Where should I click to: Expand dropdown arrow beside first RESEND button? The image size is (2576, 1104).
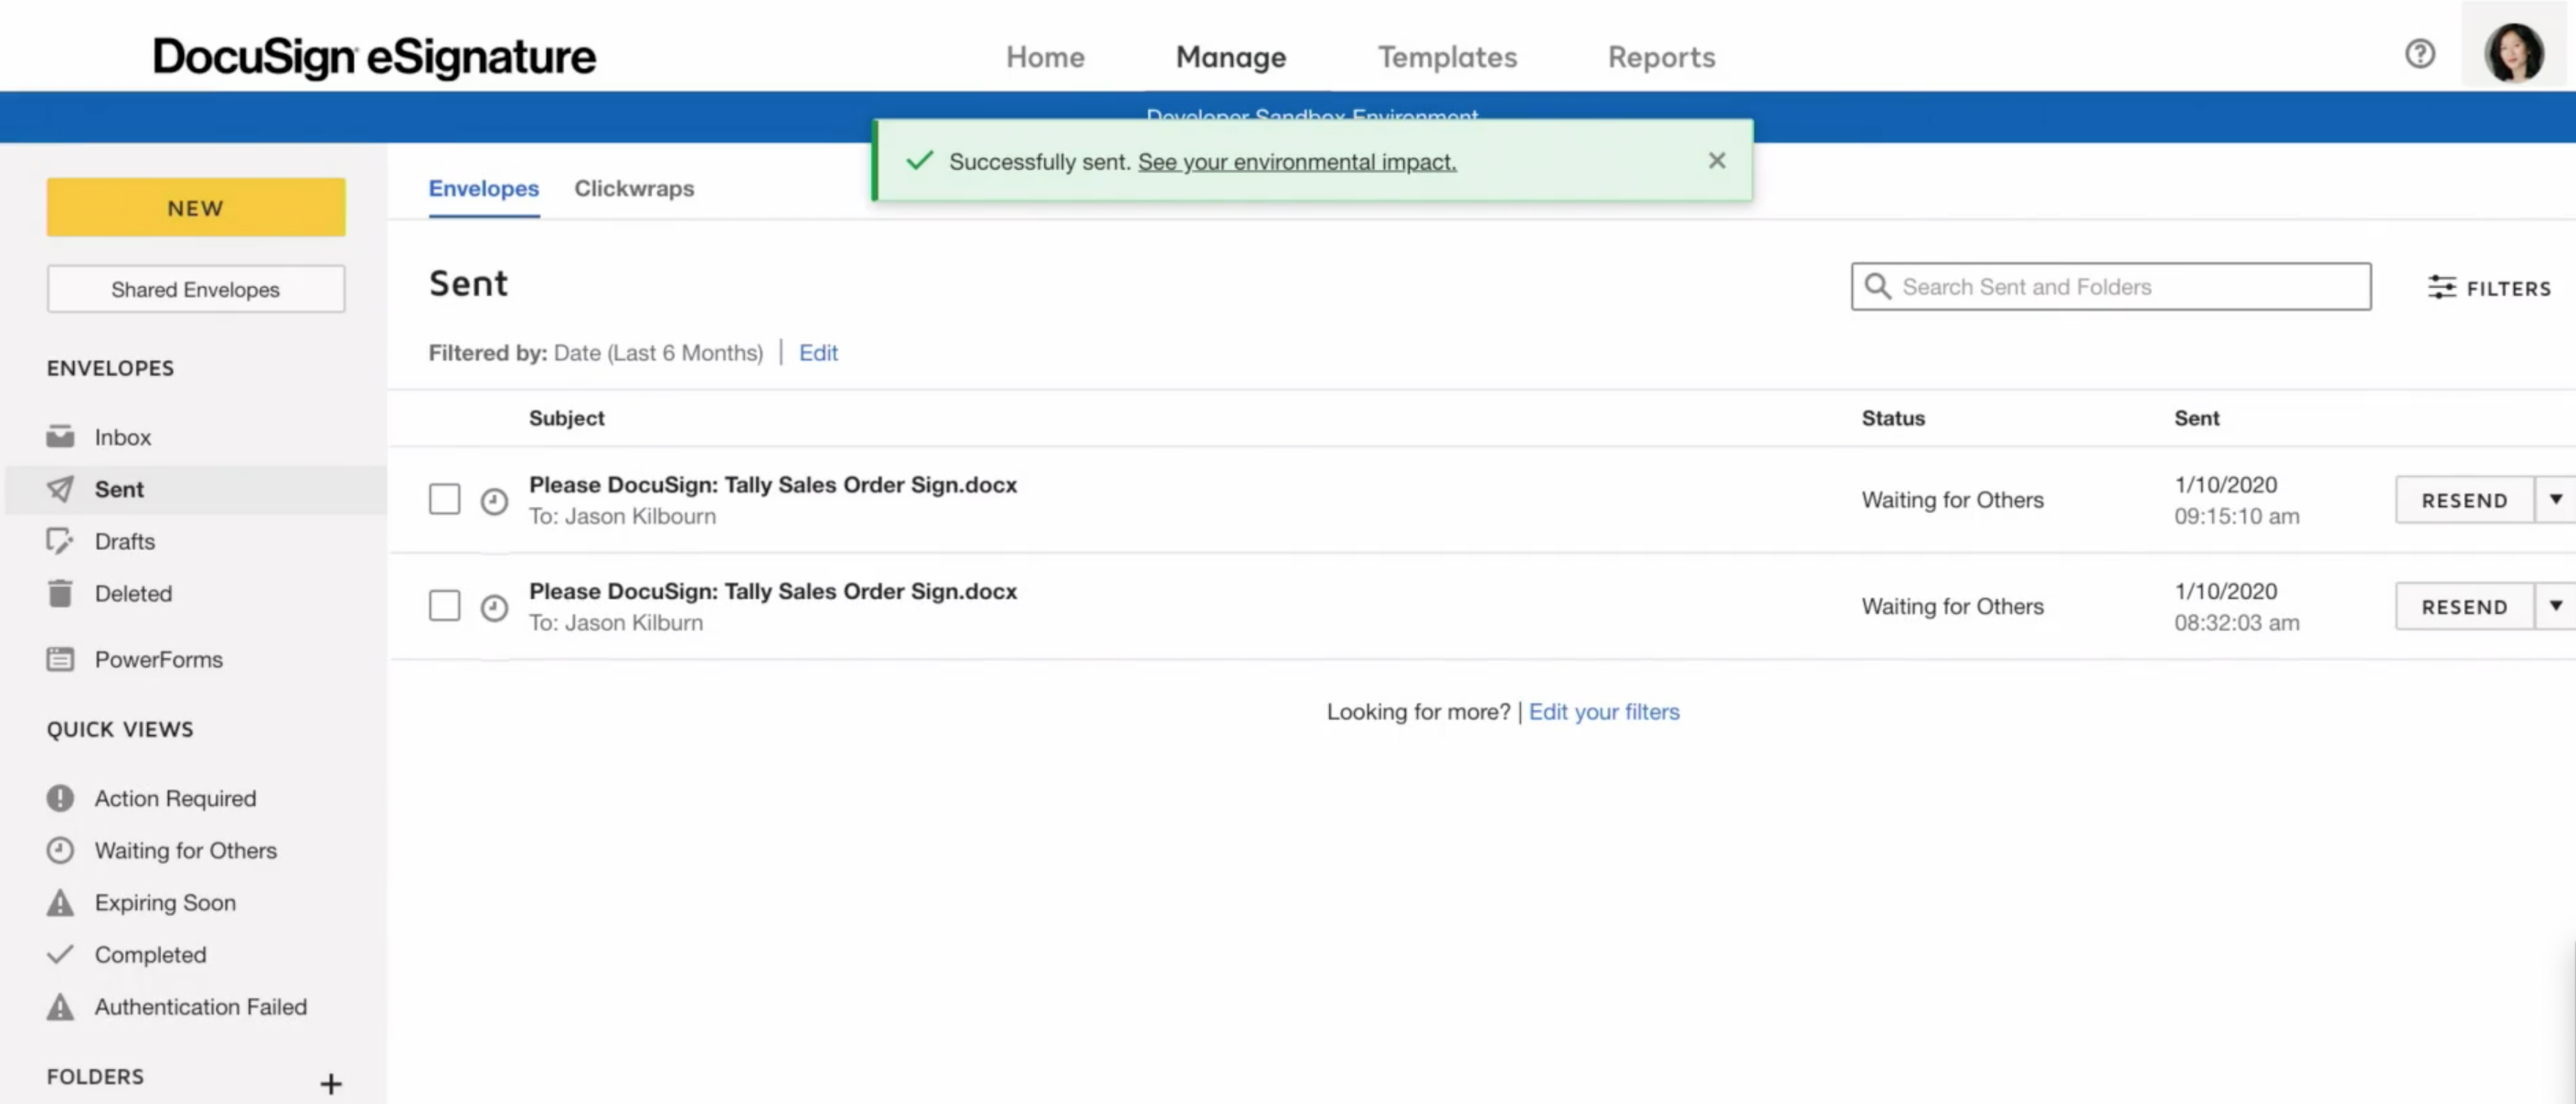point(2555,499)
